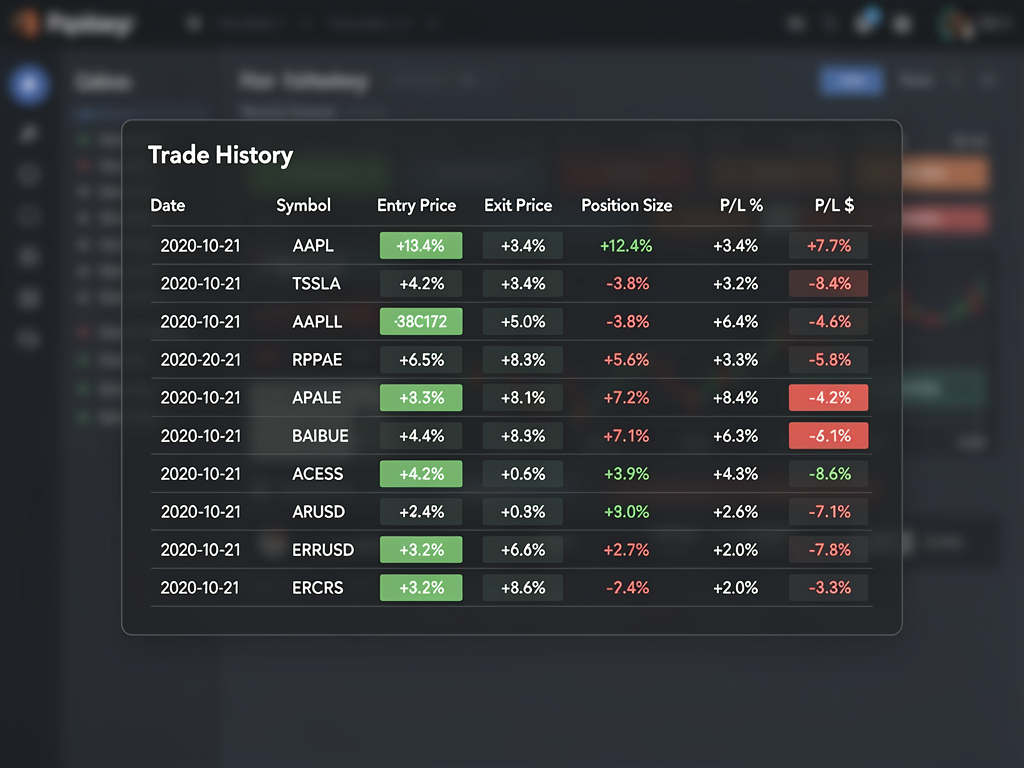
Task: Click the green -38C172 entry price badge
Action: click(421, 322)
